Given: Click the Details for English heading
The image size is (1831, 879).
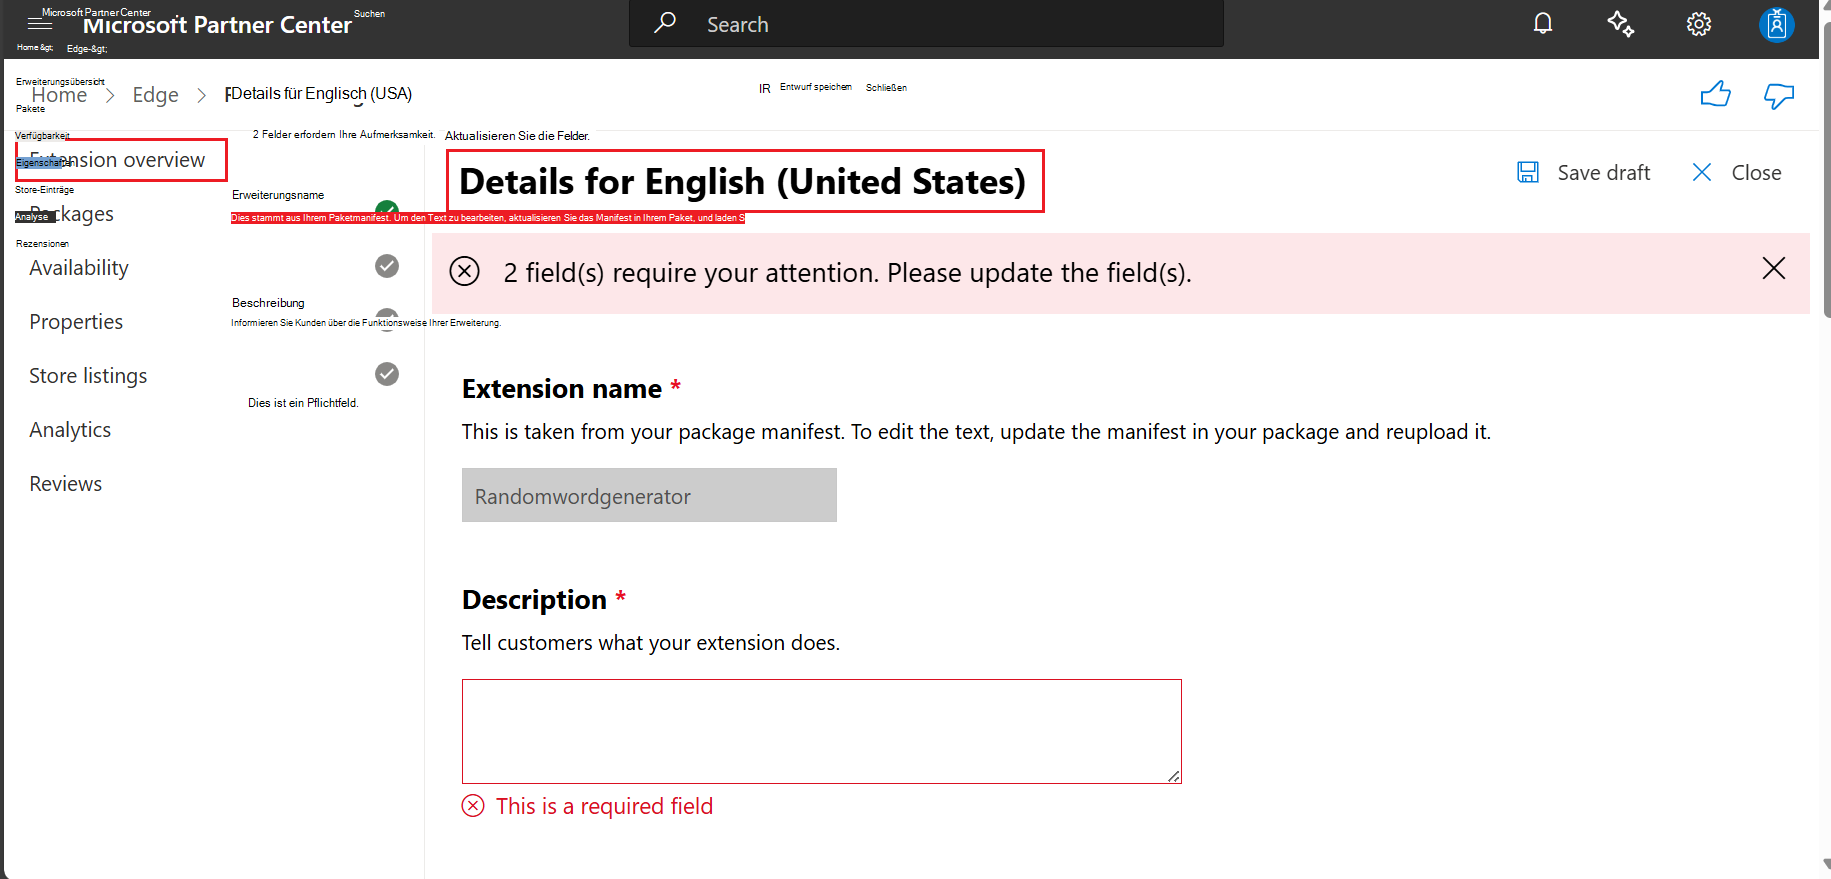Looking at the screenshot, I should (743, 182).
